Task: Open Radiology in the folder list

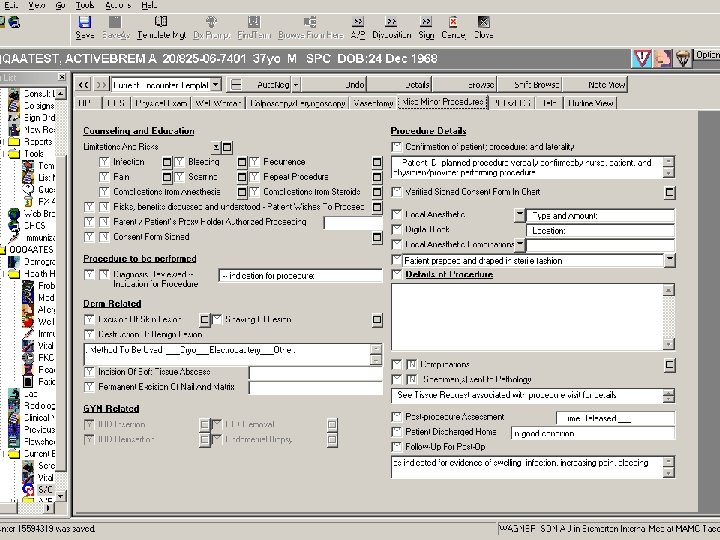Action: point(34,405)
